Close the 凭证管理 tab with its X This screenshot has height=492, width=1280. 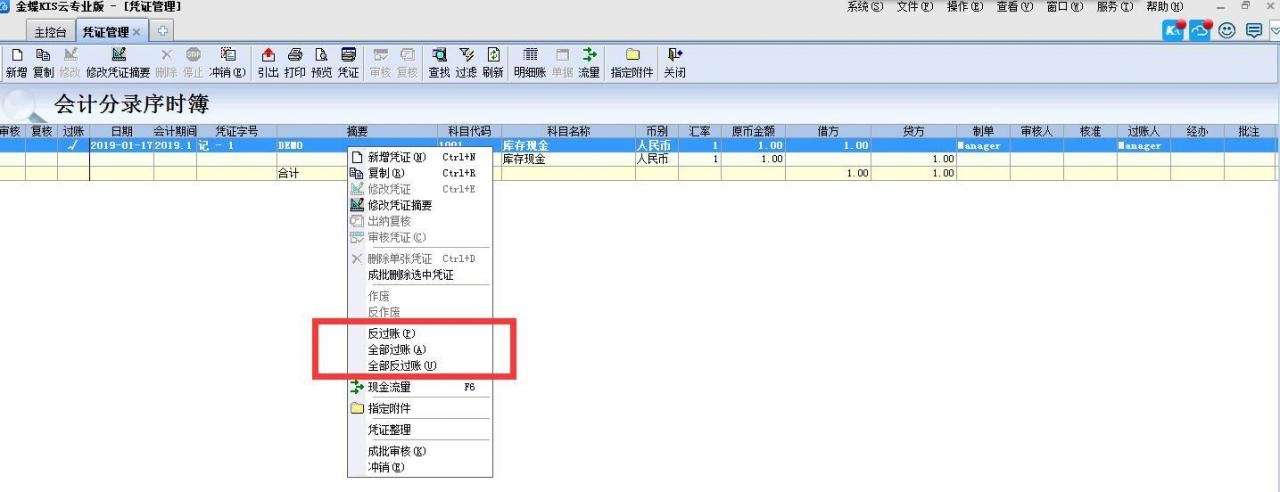click(138, 33)
